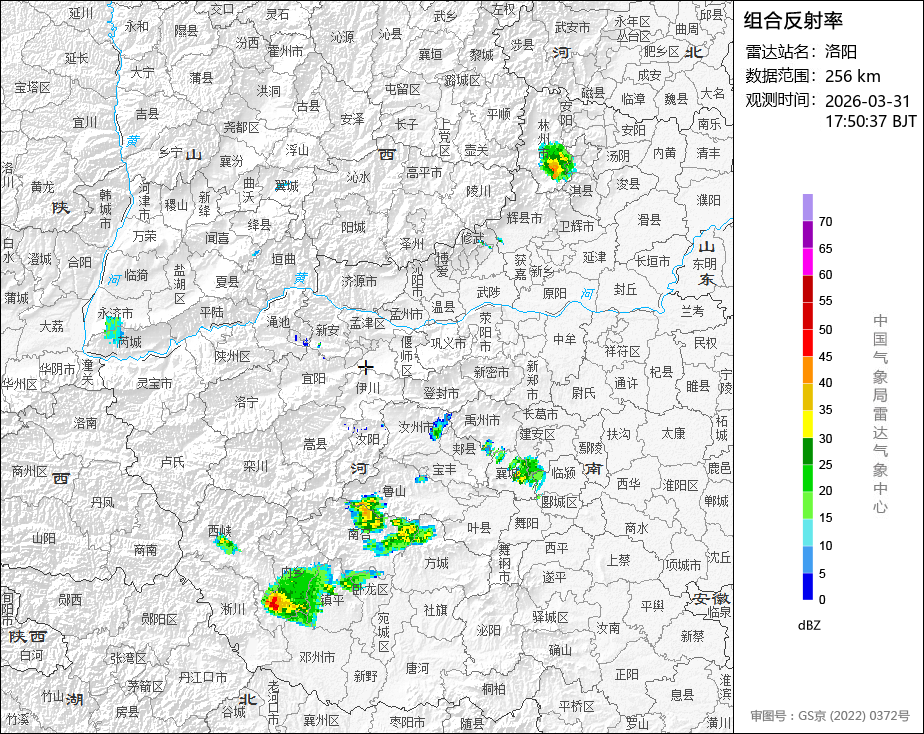Image resolution: width=924 pixels, height=734 pixels.
Task: Select the yellow swatch between 30 and 35
Action: [x=807, y=424]
